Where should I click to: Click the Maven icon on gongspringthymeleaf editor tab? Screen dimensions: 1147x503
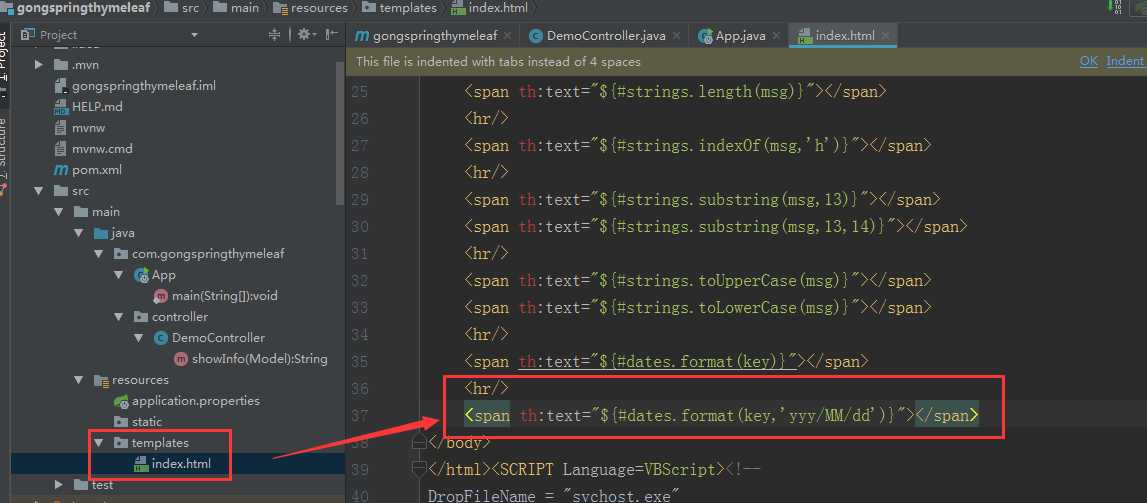point(361,35)
